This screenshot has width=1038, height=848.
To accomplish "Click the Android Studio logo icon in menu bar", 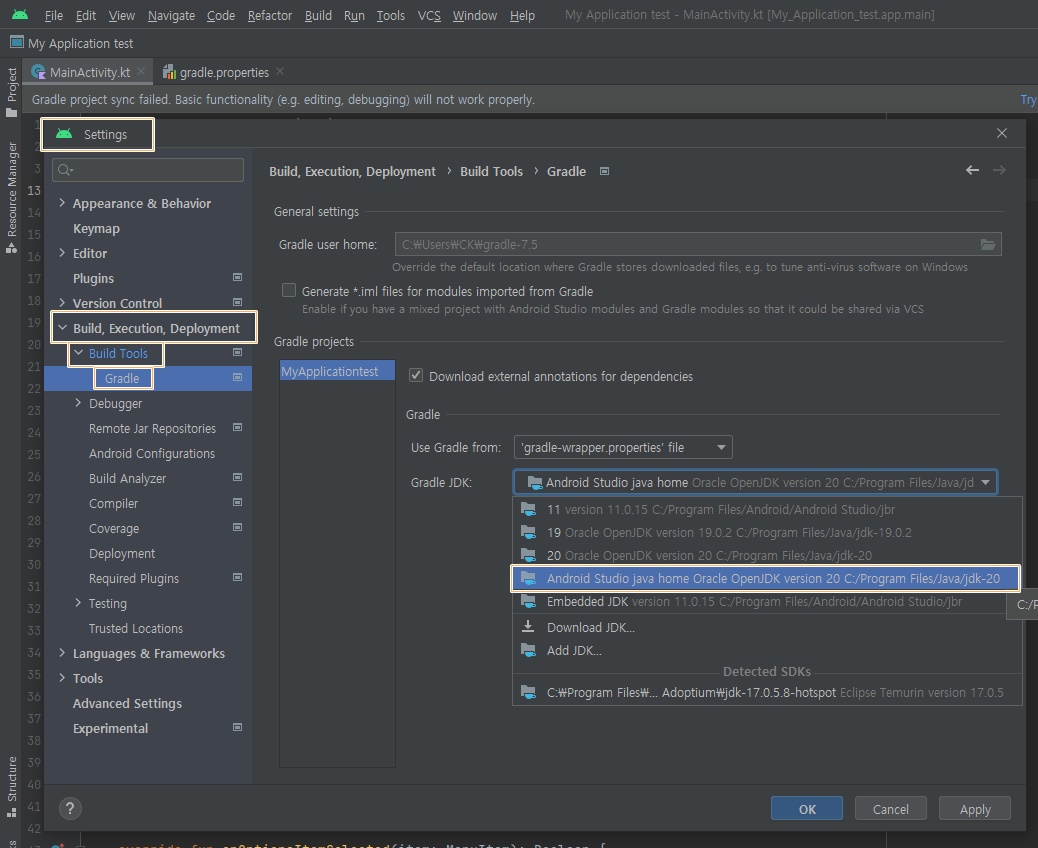I will tap(20, 15).
